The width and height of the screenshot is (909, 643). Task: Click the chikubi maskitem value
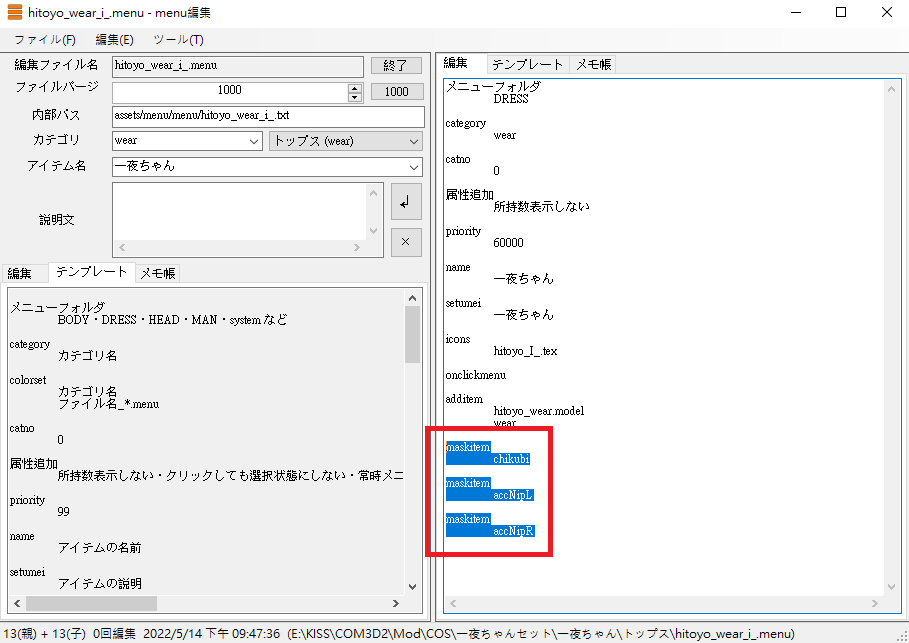[511, 459]
